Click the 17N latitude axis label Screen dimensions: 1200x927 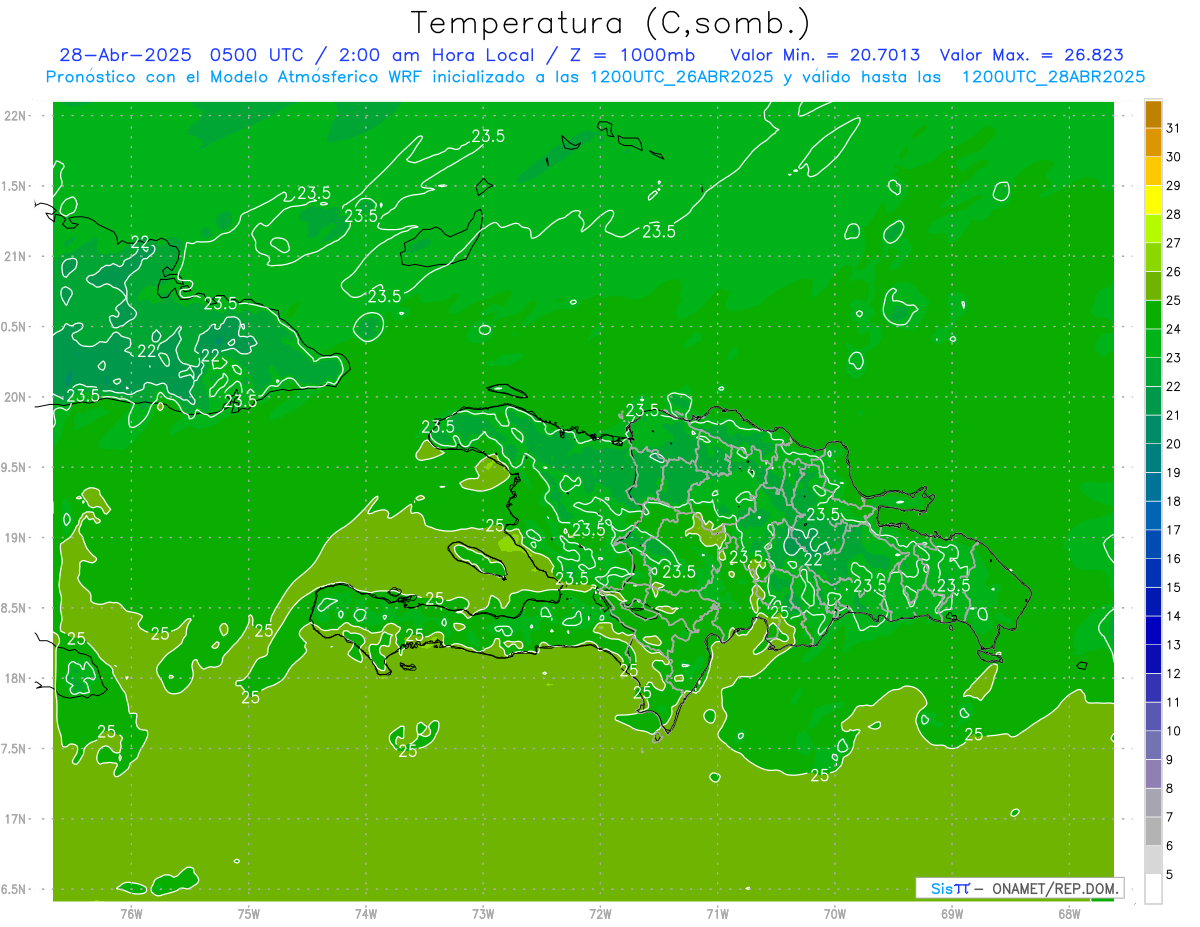[x=14, y=819]
